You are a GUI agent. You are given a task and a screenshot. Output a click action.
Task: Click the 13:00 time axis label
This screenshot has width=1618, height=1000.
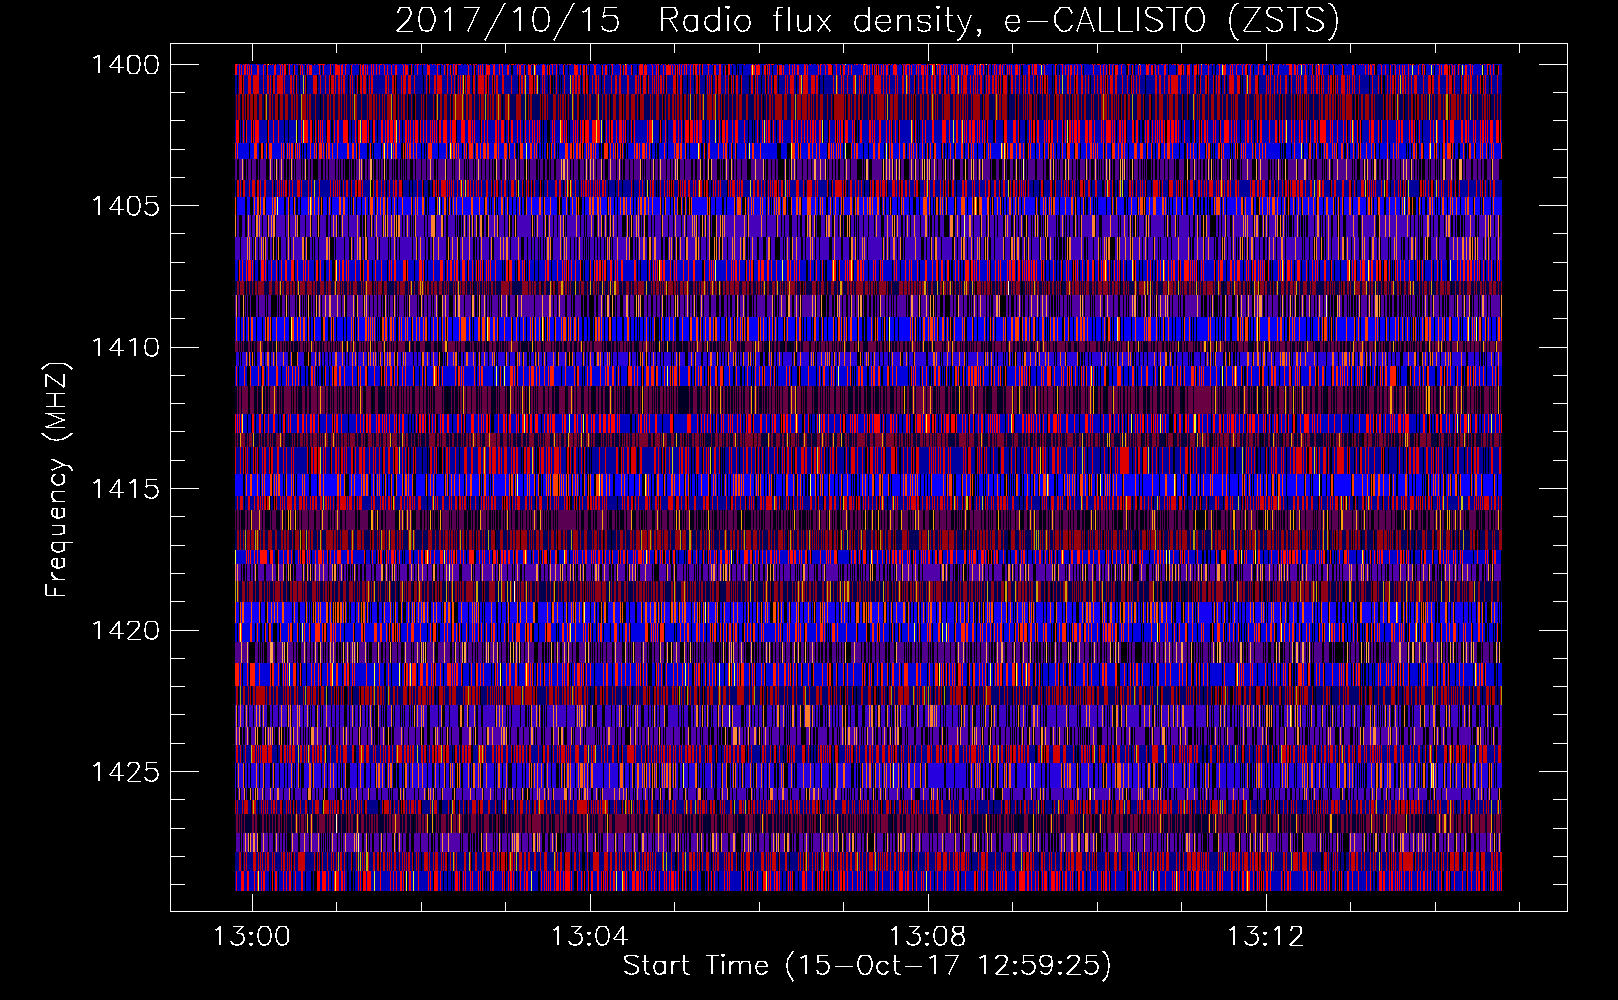252,936
